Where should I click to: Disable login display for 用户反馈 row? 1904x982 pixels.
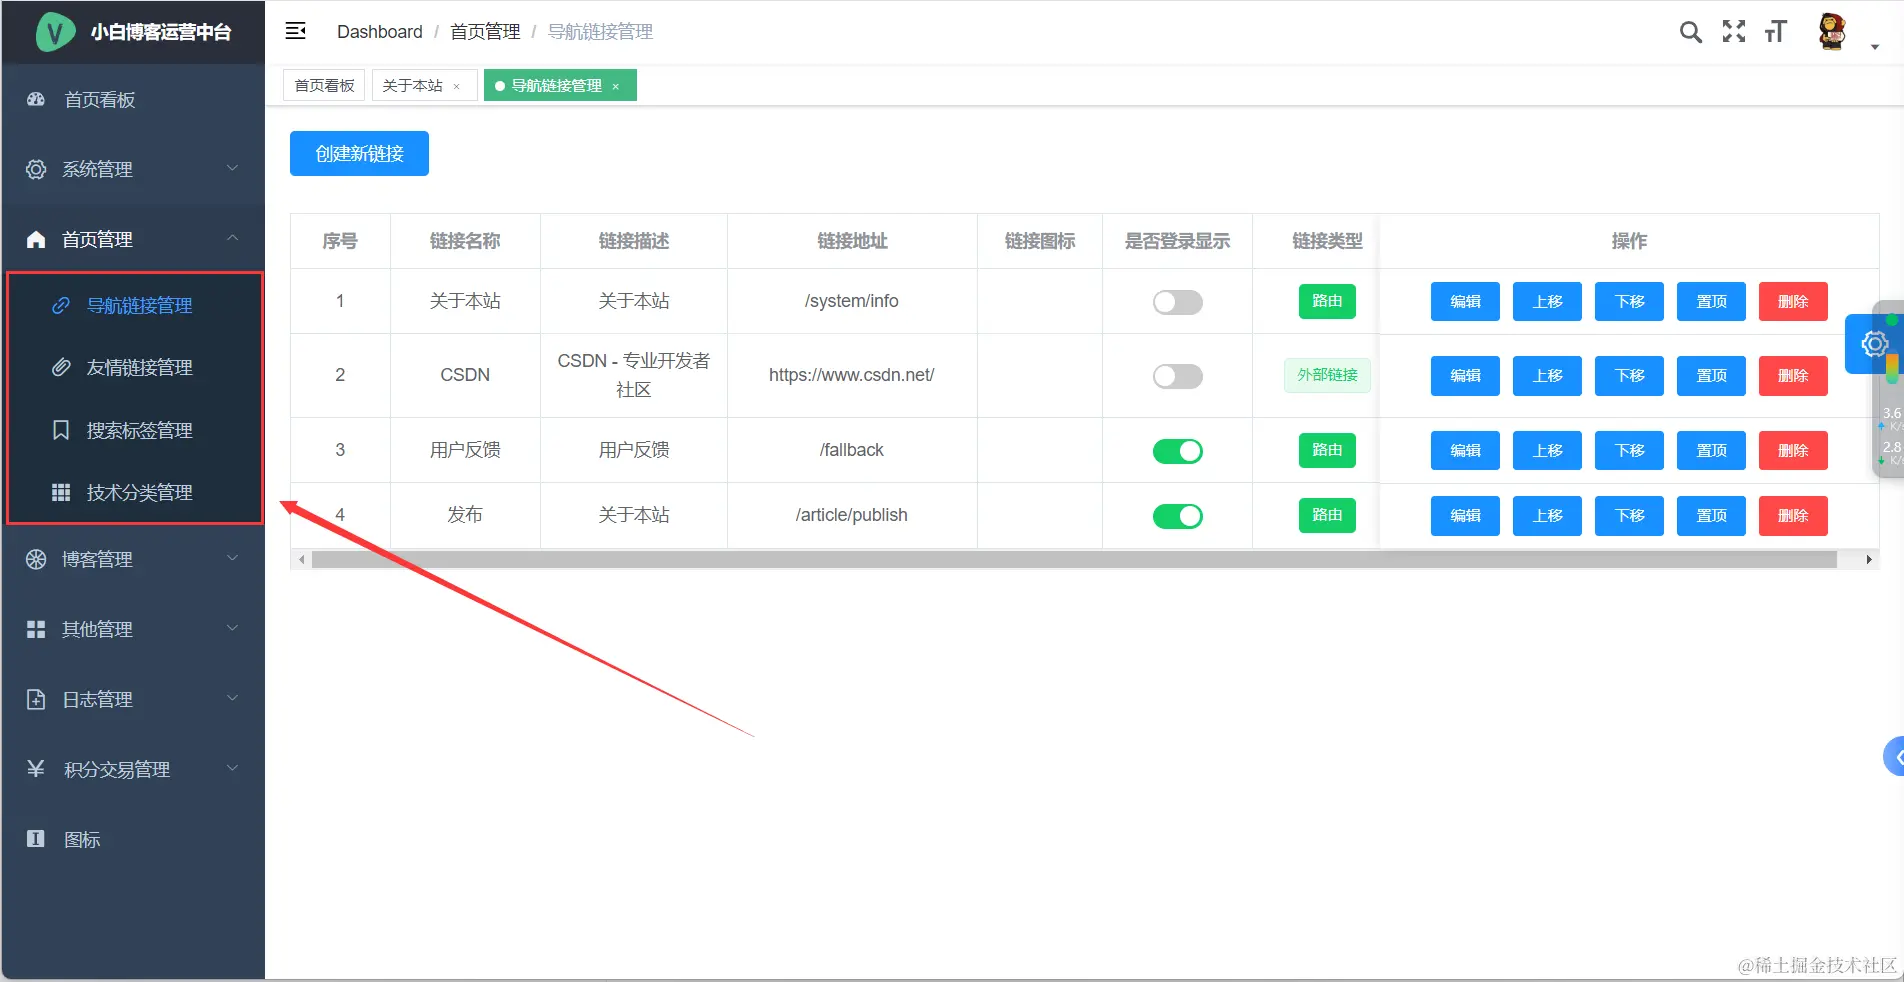pyautogui.click(x=1178, y=451)
